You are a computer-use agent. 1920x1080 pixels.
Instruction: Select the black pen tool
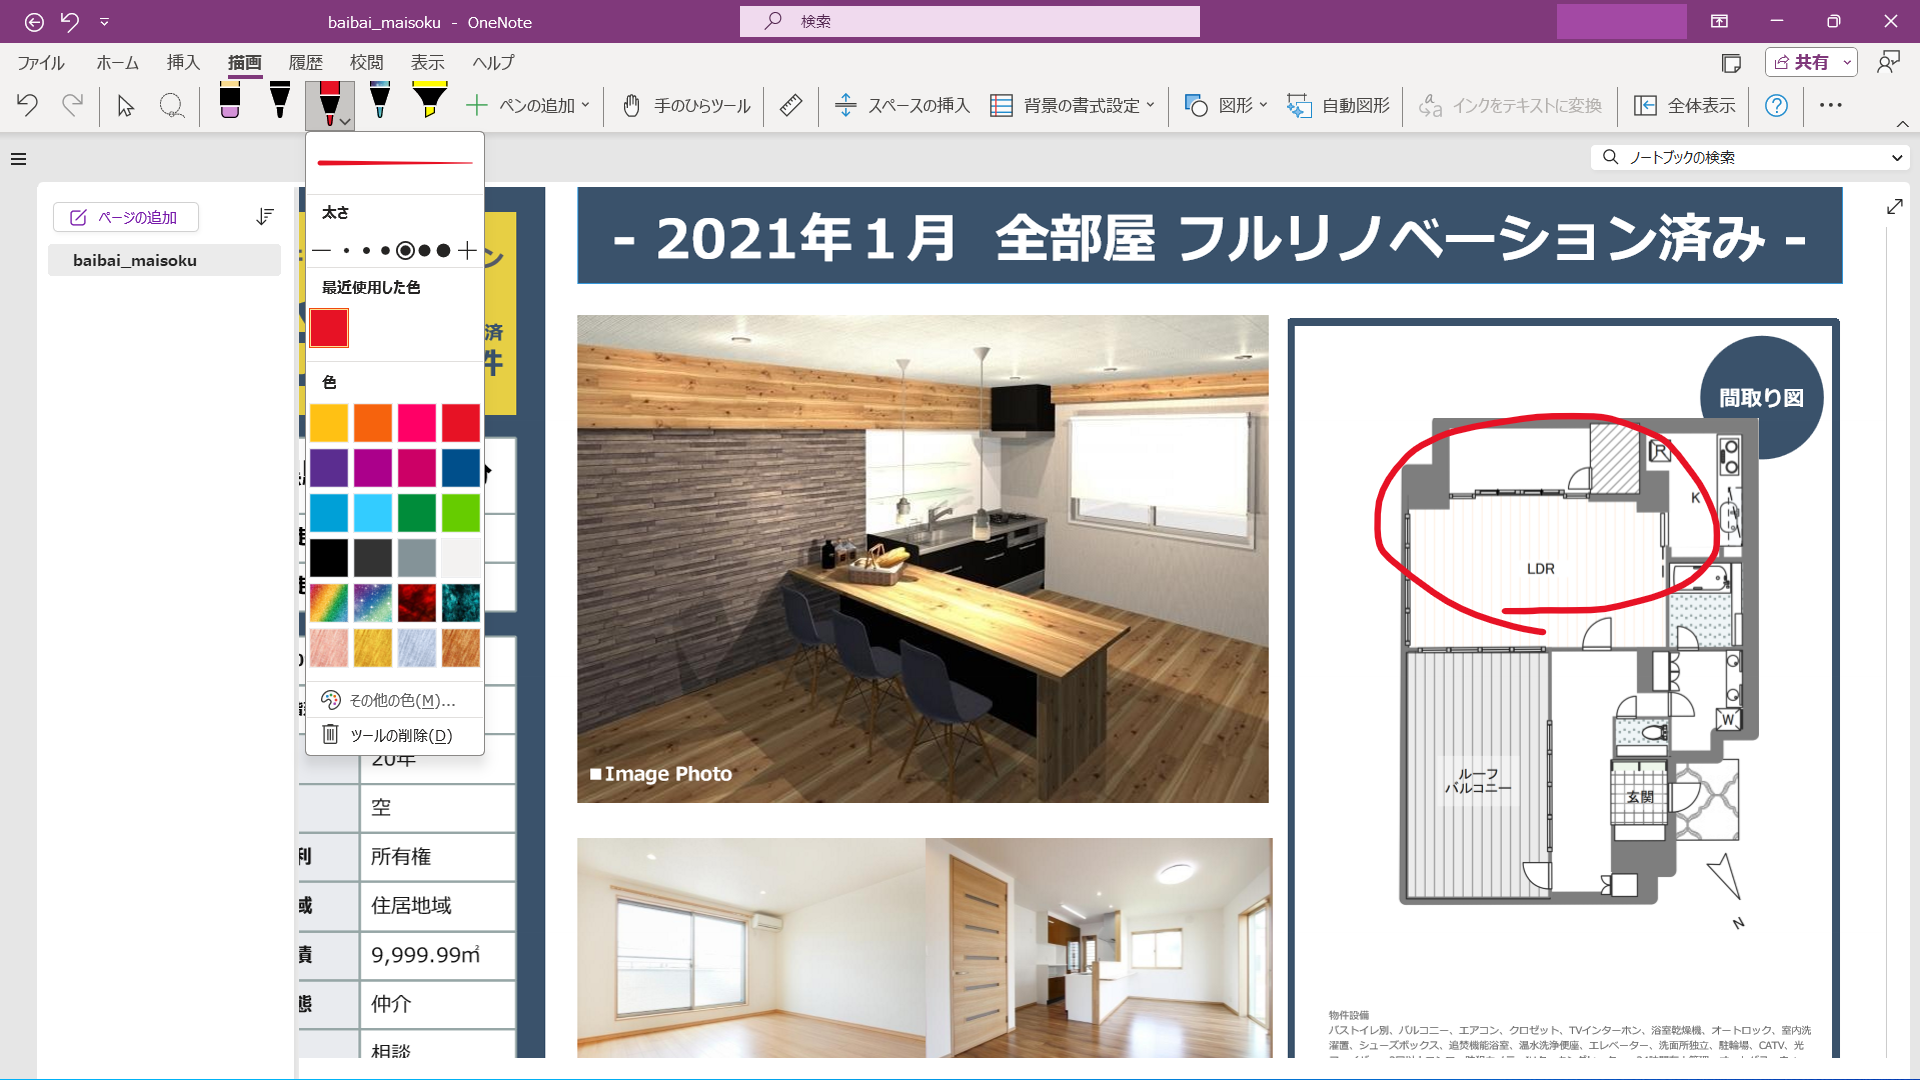click(280, 101)
